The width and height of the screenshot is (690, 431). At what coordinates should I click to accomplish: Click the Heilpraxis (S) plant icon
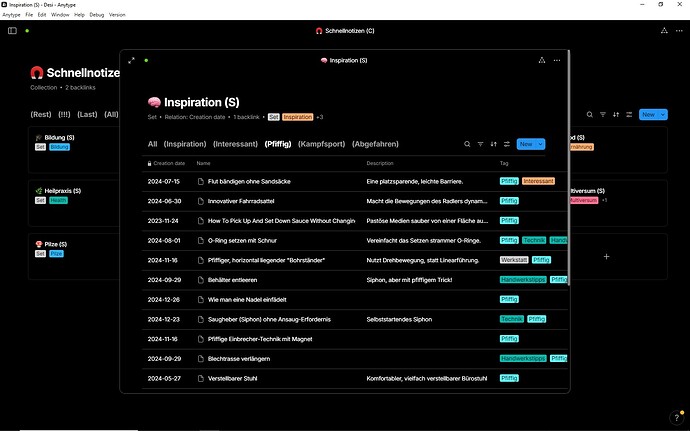tap(39, 191)
